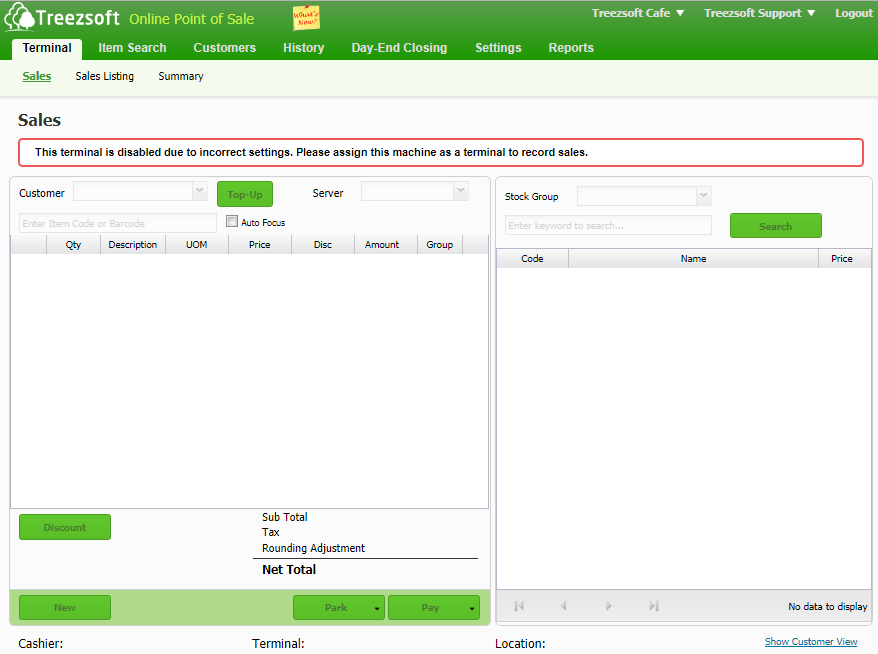
Task: Focus the stock keyword search field
Action: point(608,226)
